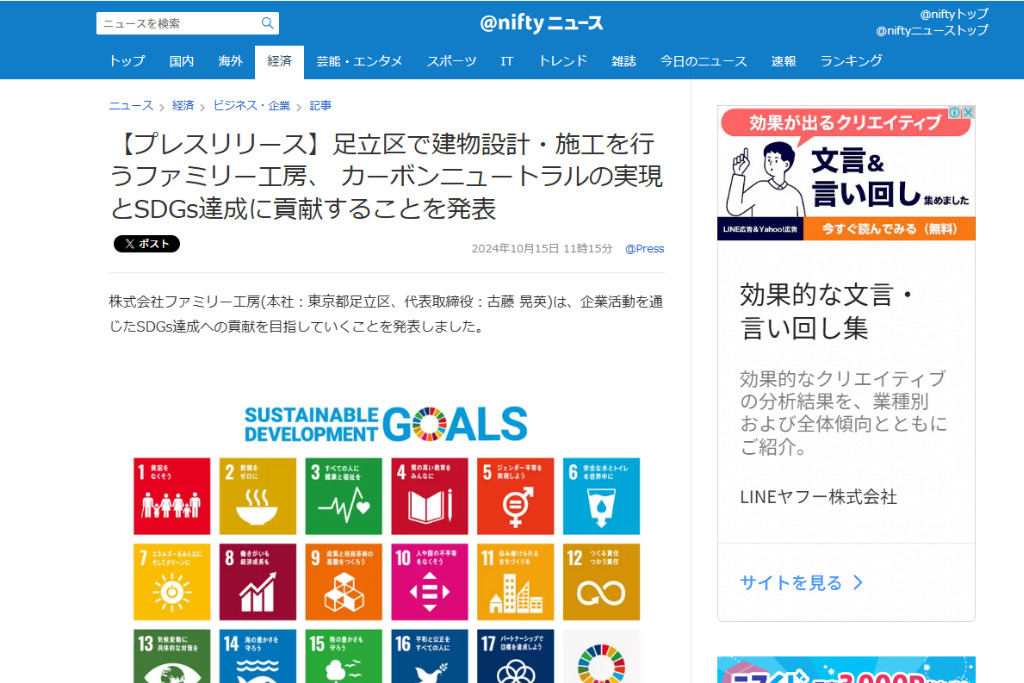Click the chevron beside サイトを見る

coord(858,582)
